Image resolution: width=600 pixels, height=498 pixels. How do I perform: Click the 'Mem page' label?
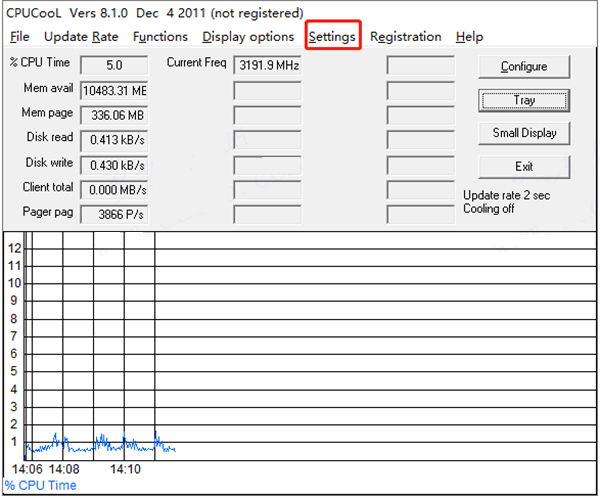pos(47,113)
